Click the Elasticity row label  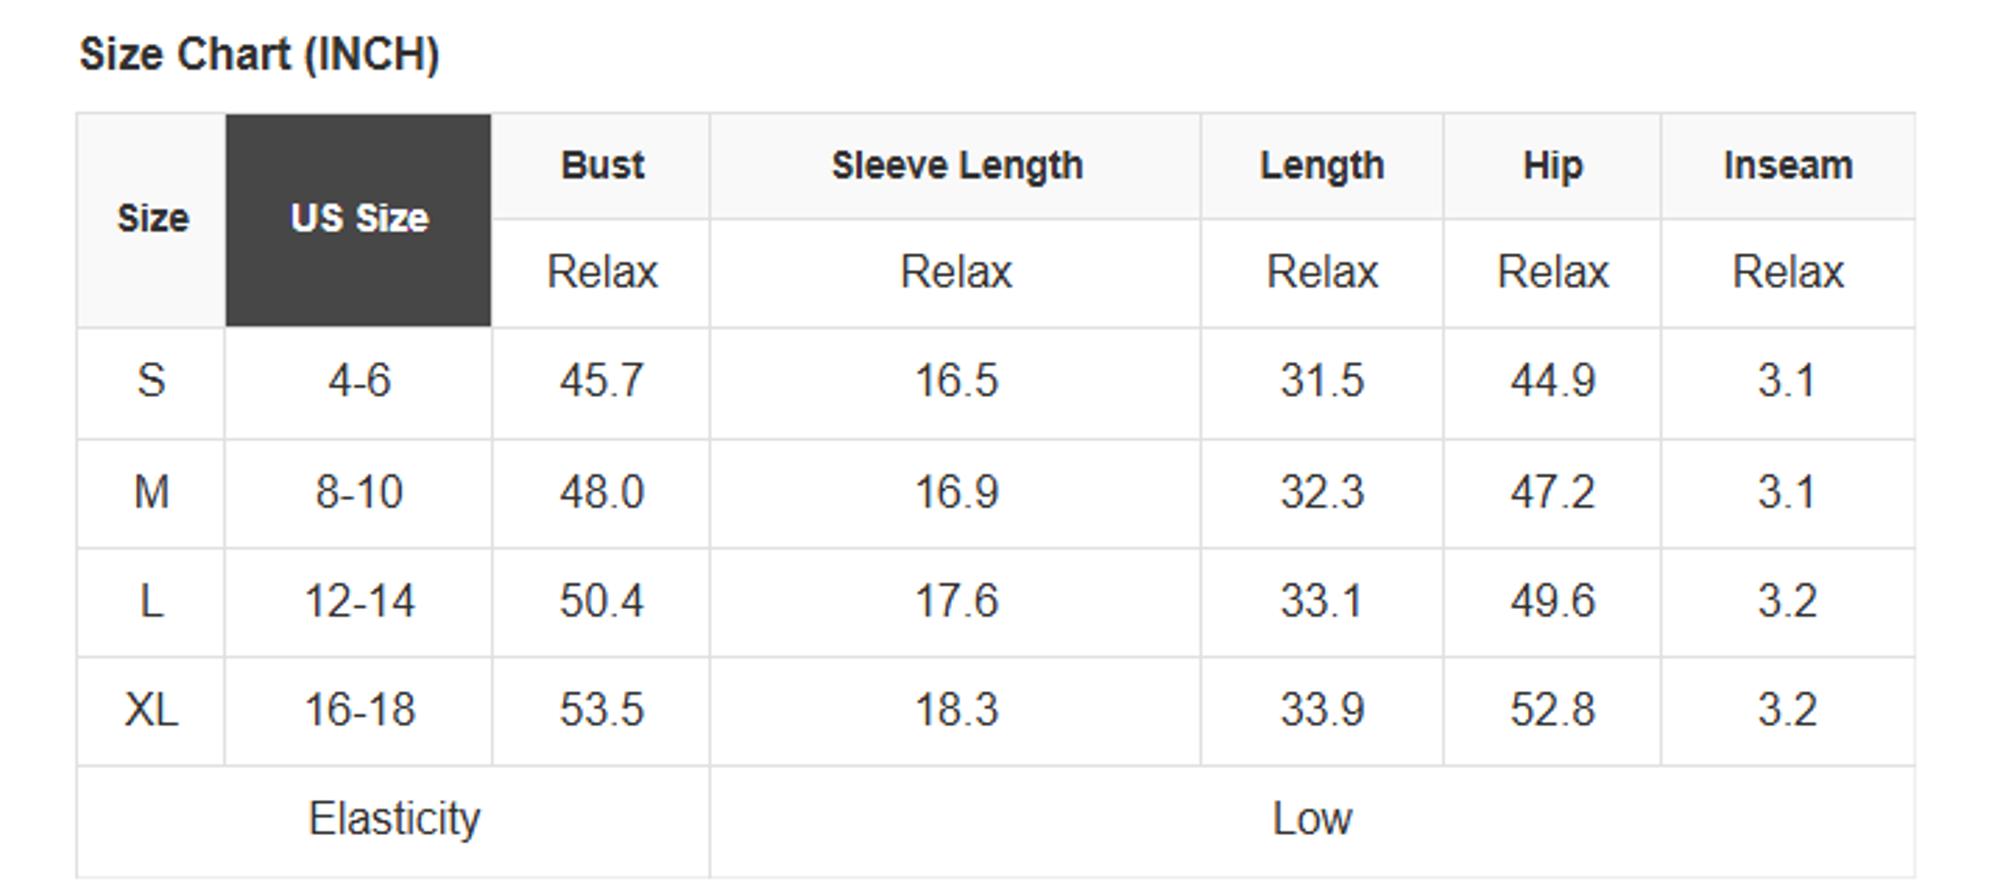click(x=394, y=819)
